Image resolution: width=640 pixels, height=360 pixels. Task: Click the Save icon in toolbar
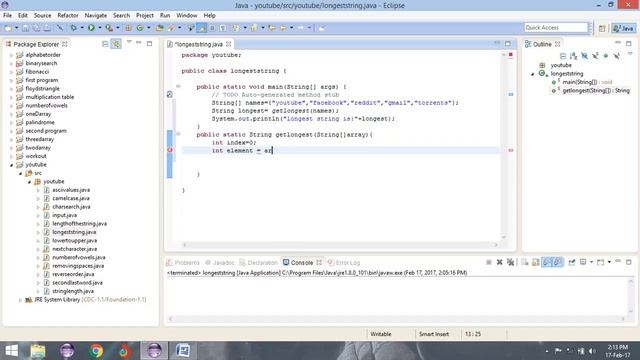point(25,28)
